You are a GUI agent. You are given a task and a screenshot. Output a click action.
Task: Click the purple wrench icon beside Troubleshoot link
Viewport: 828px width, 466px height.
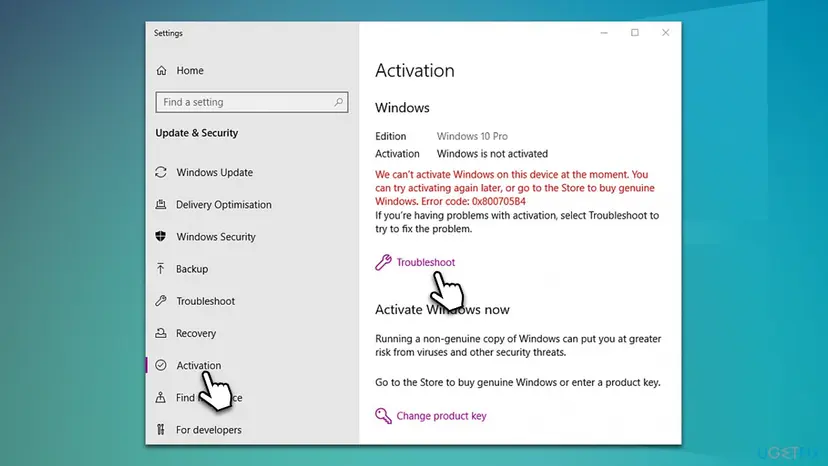tap(383, 262)
